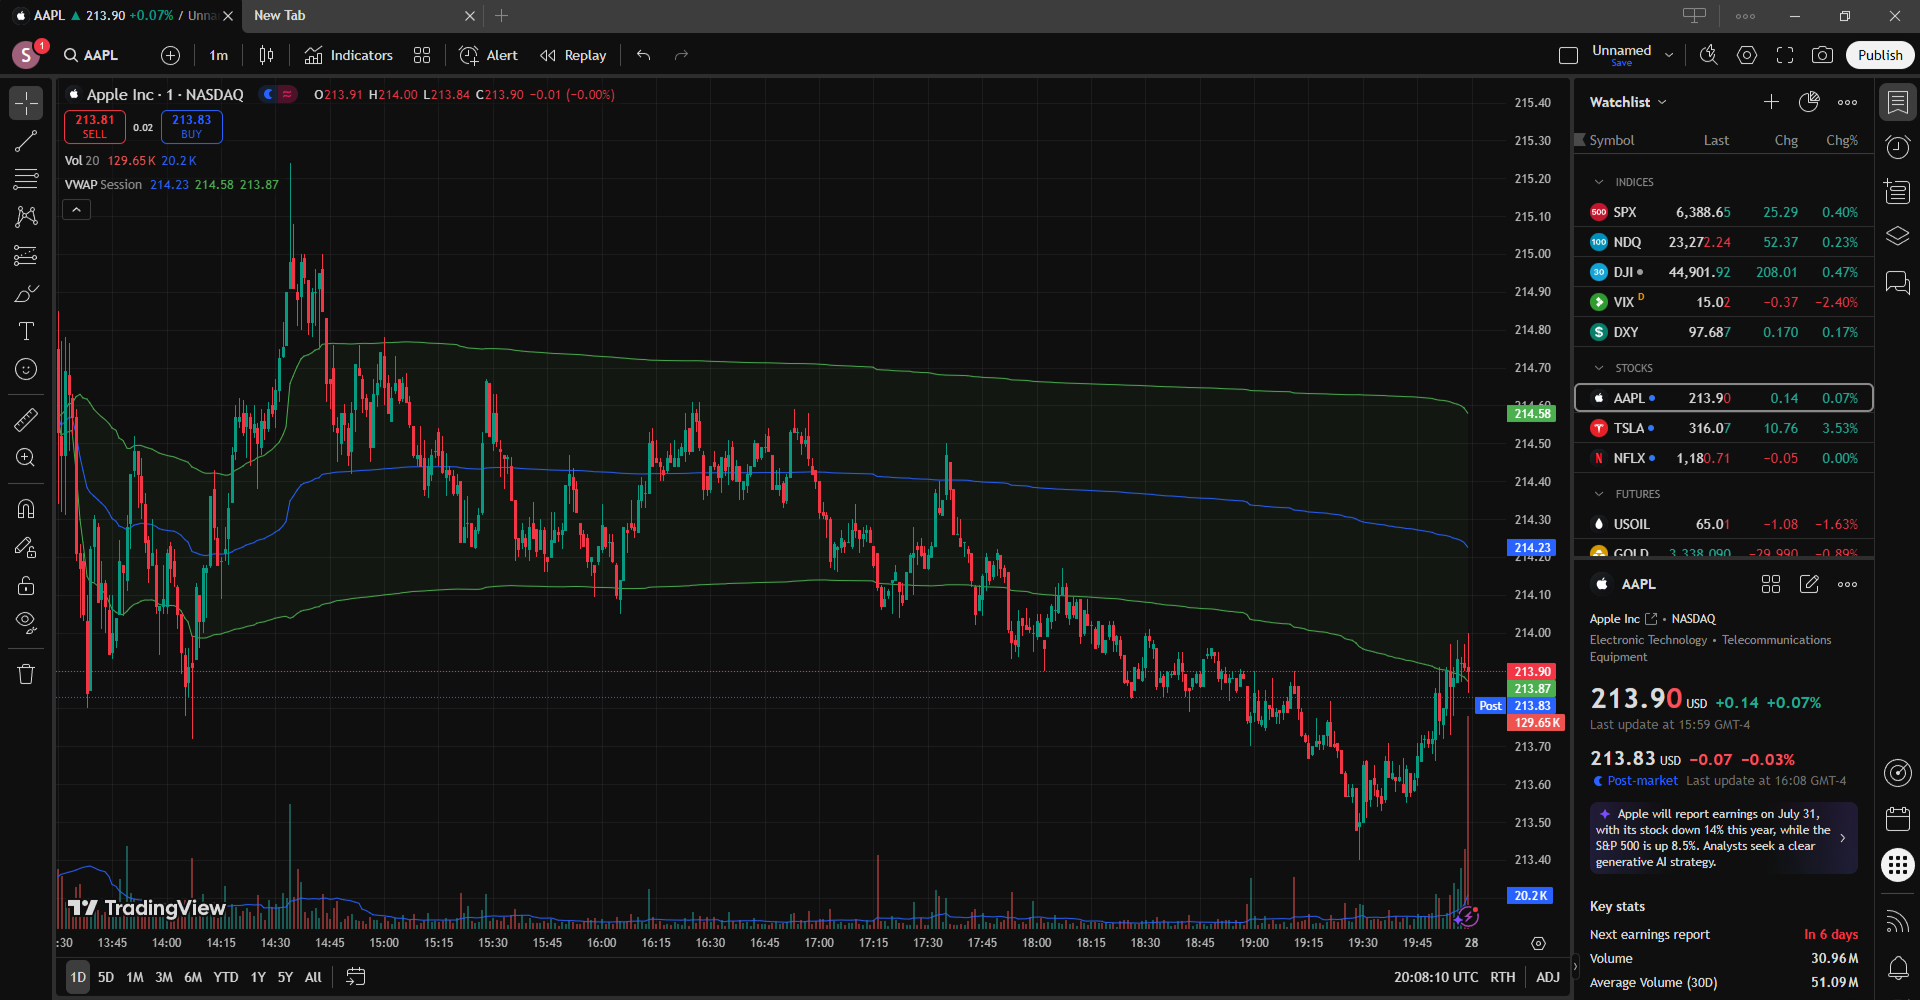Click the trash icon to remove drawings

tap(26, 674)
